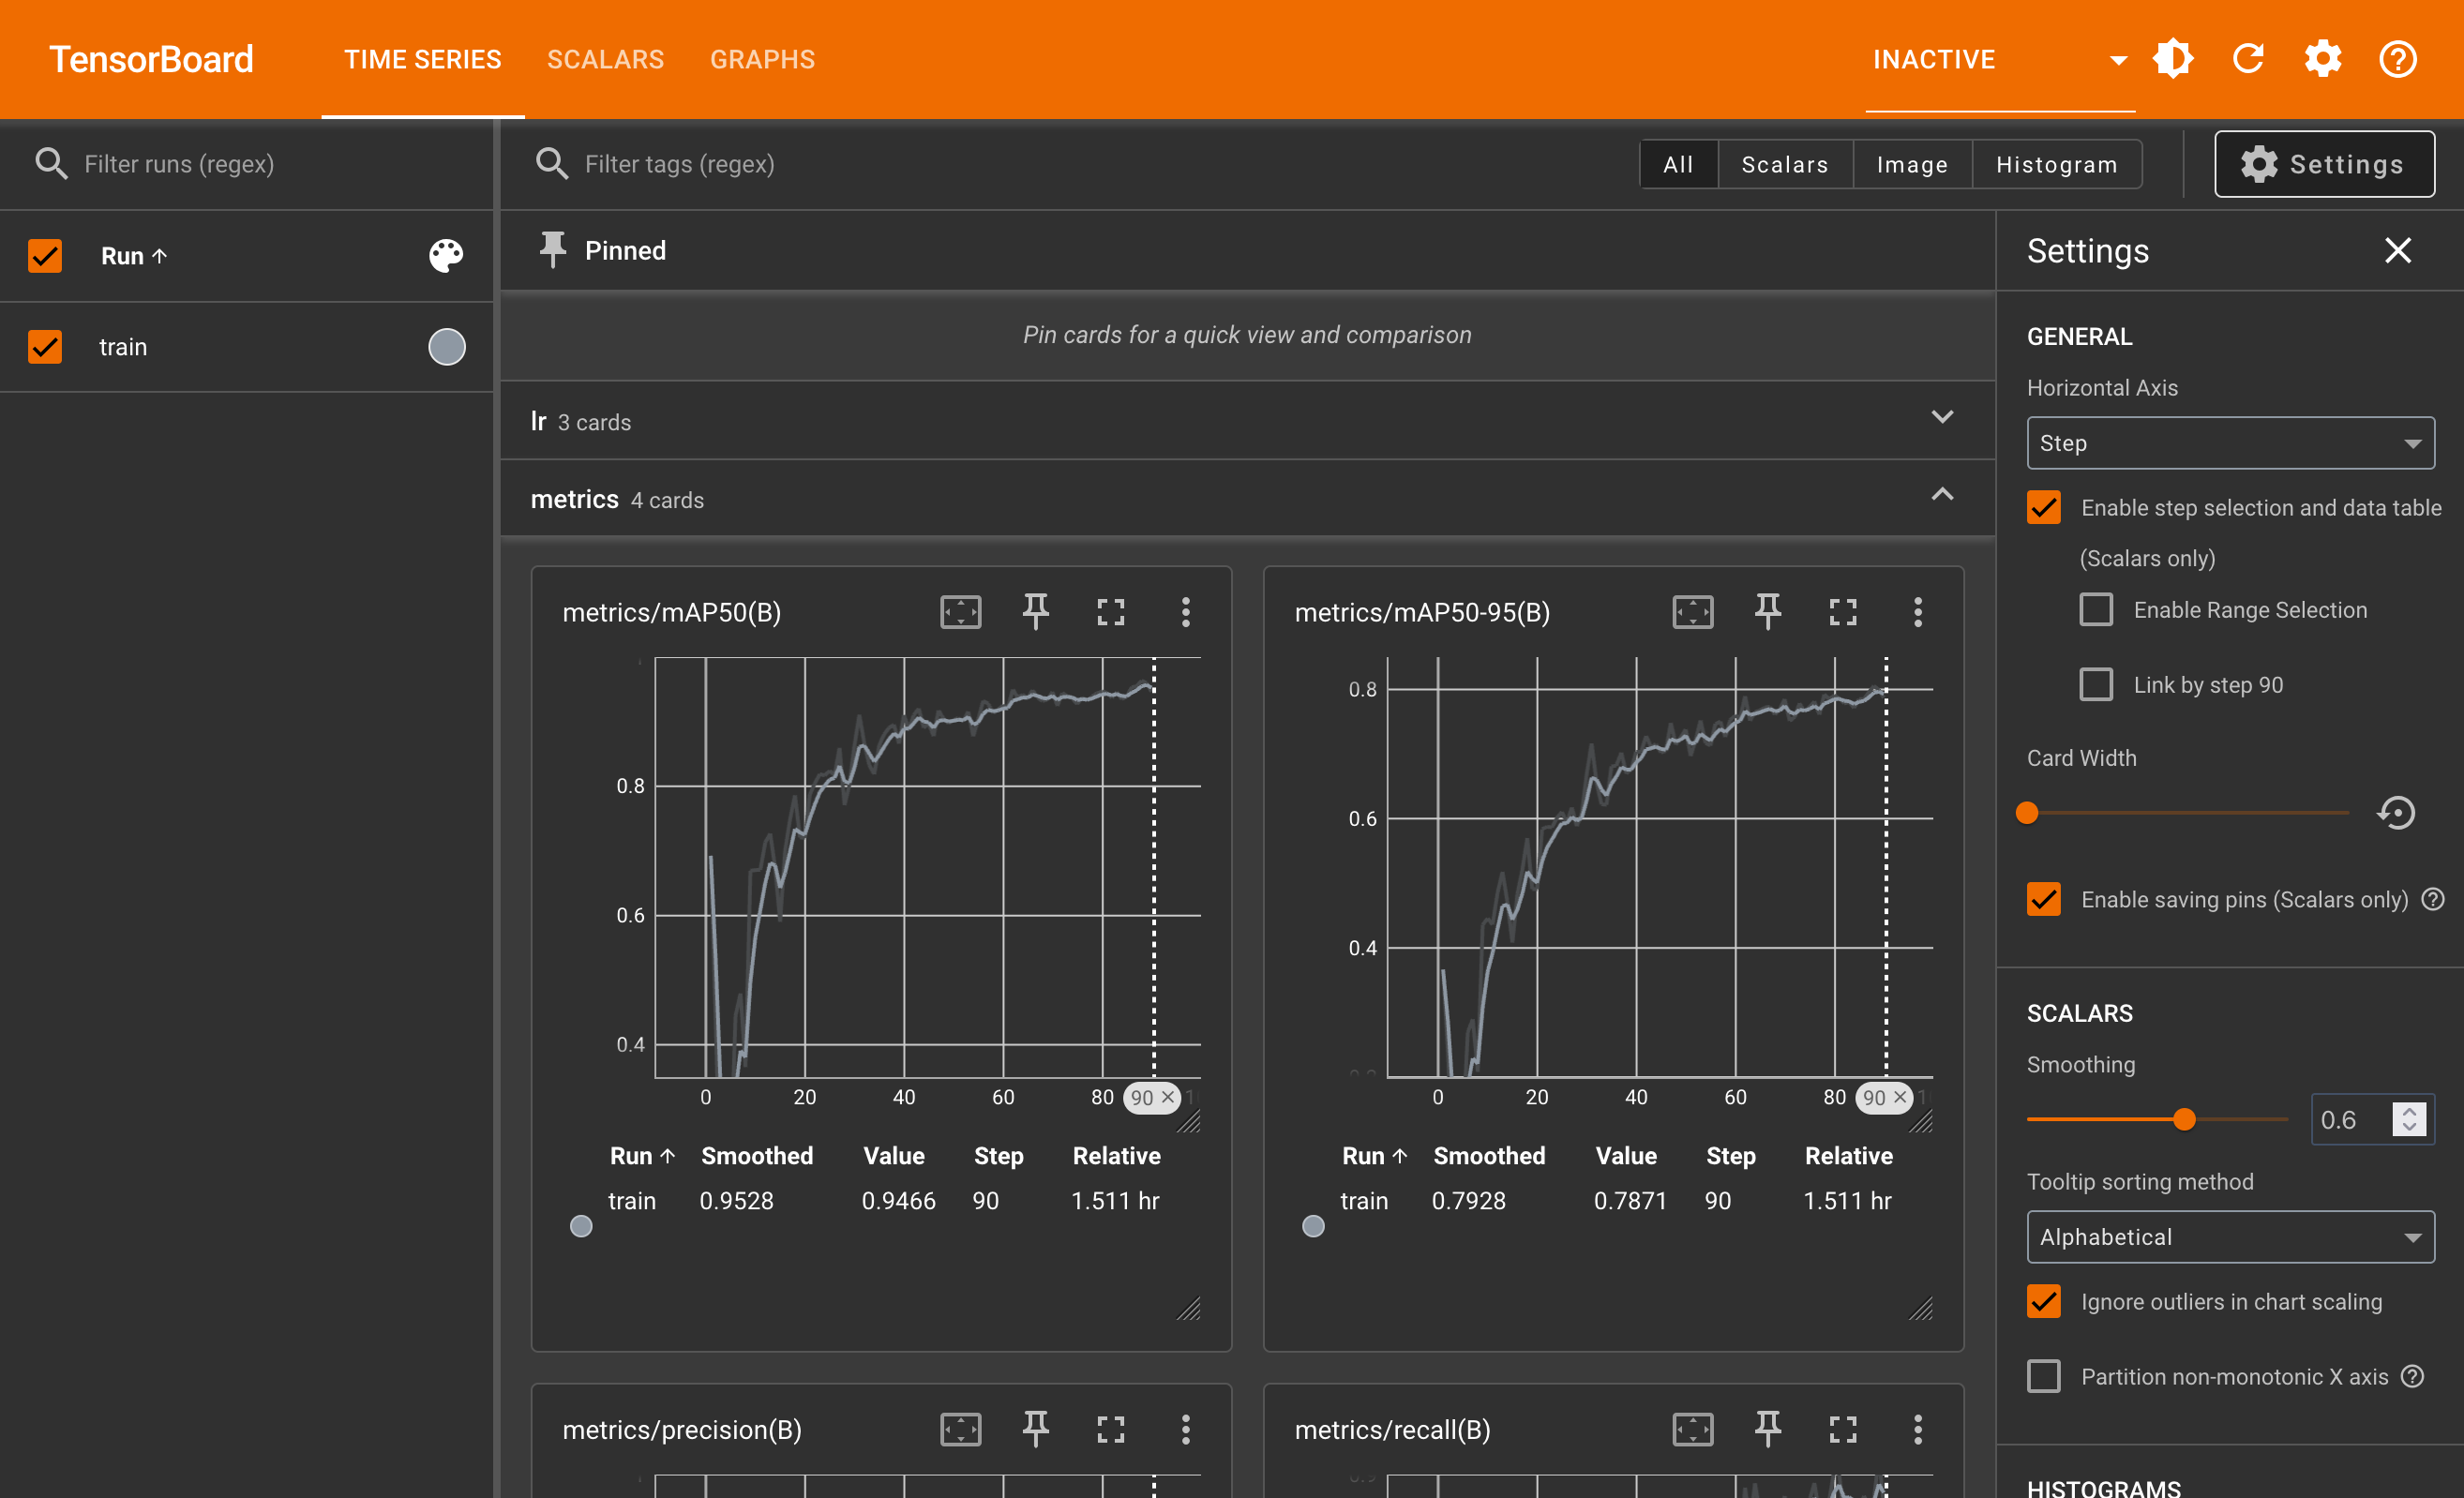Uncheck the train run checkbox
This screenshot has width=2464, height=1498.
click(x=44, y=346)
